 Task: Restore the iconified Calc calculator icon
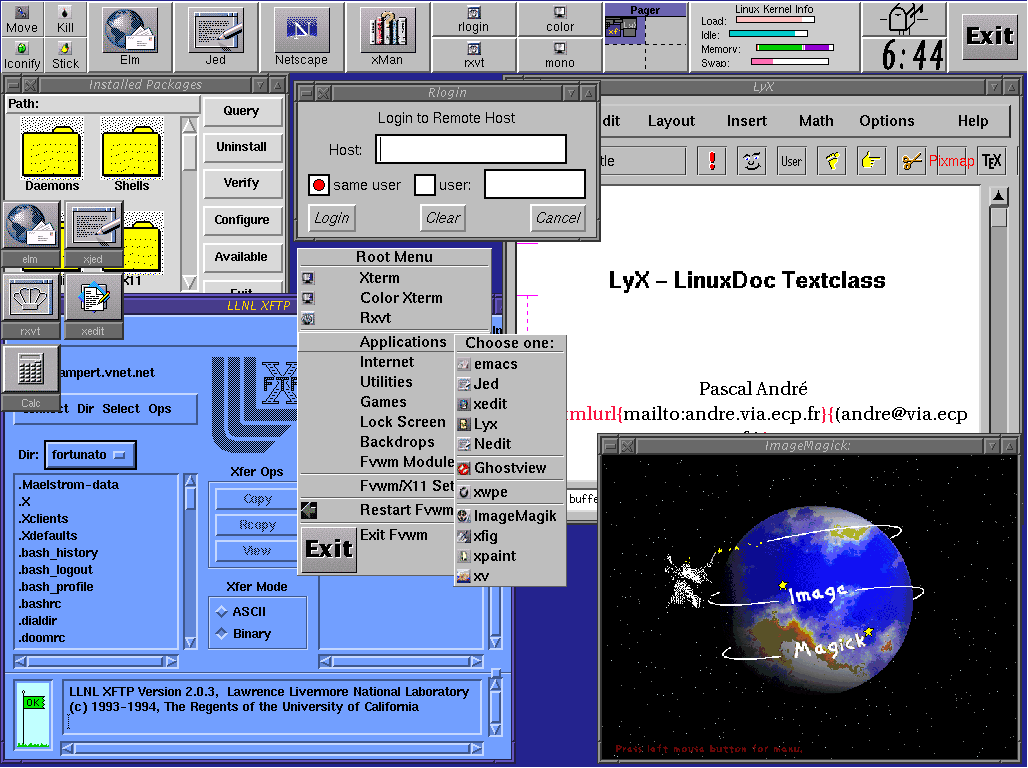[x=30, y=378]
